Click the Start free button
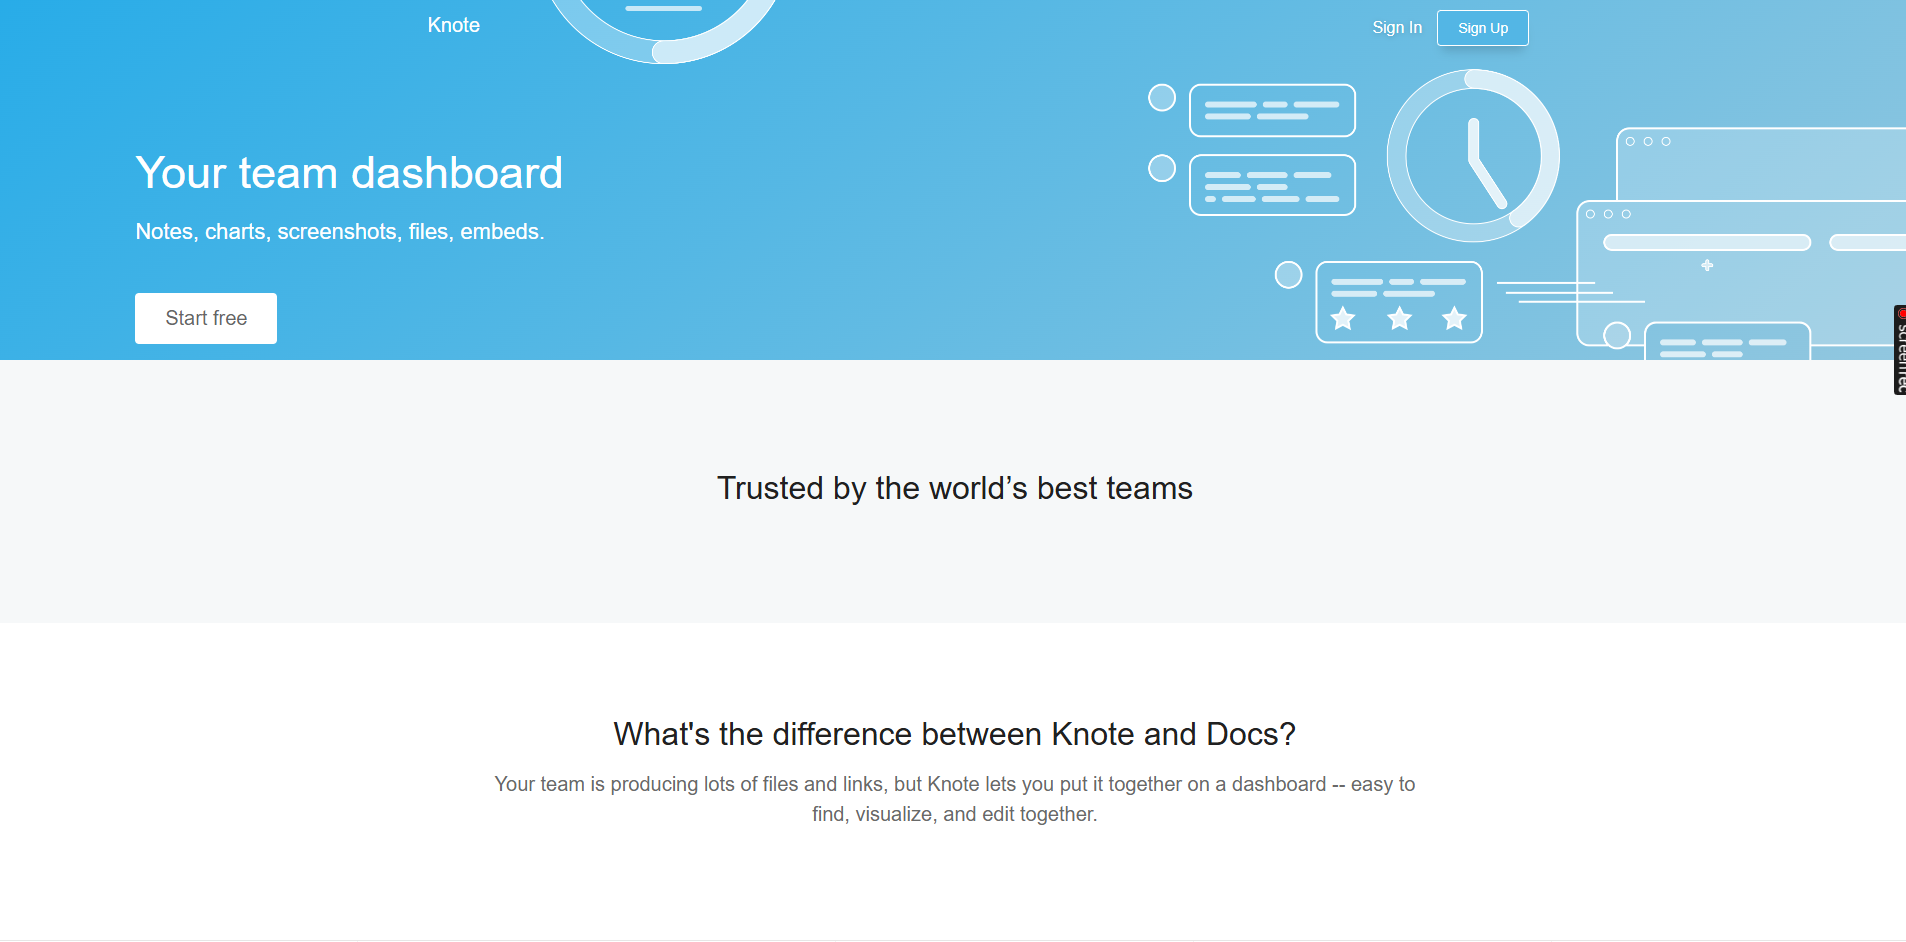This screenshot has width=1906, height=942. tap(206, 318)
